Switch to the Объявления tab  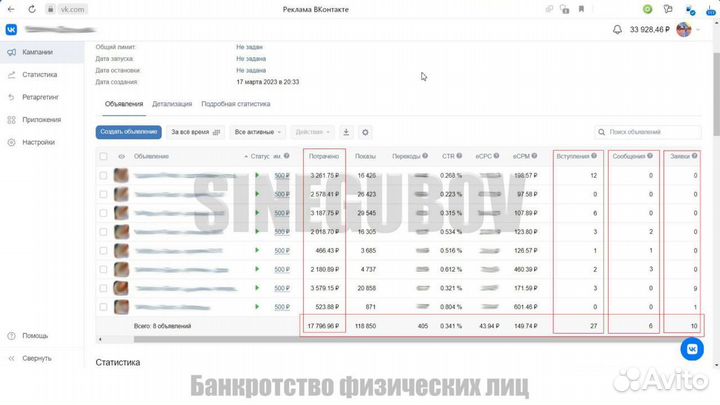(x=124, y=104)
